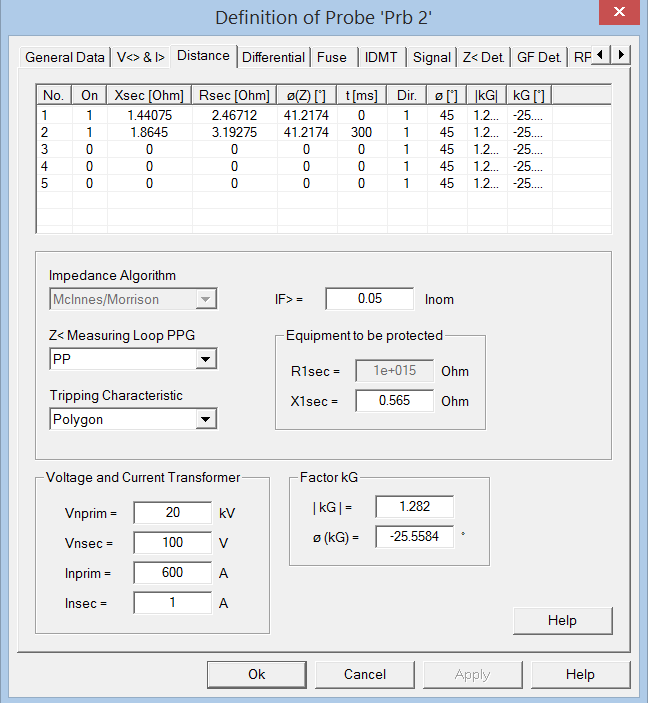Switch to the General Data tab

tap(64, 57)
